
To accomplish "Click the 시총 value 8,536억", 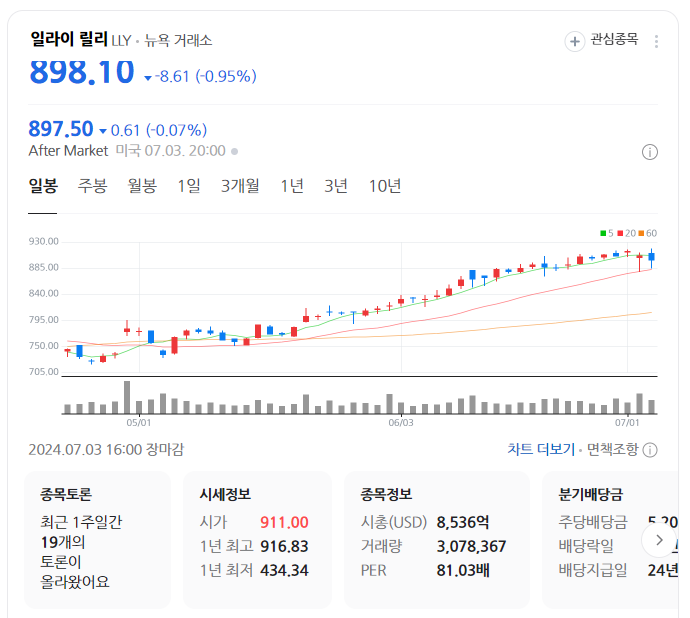I will click(462, 522).
